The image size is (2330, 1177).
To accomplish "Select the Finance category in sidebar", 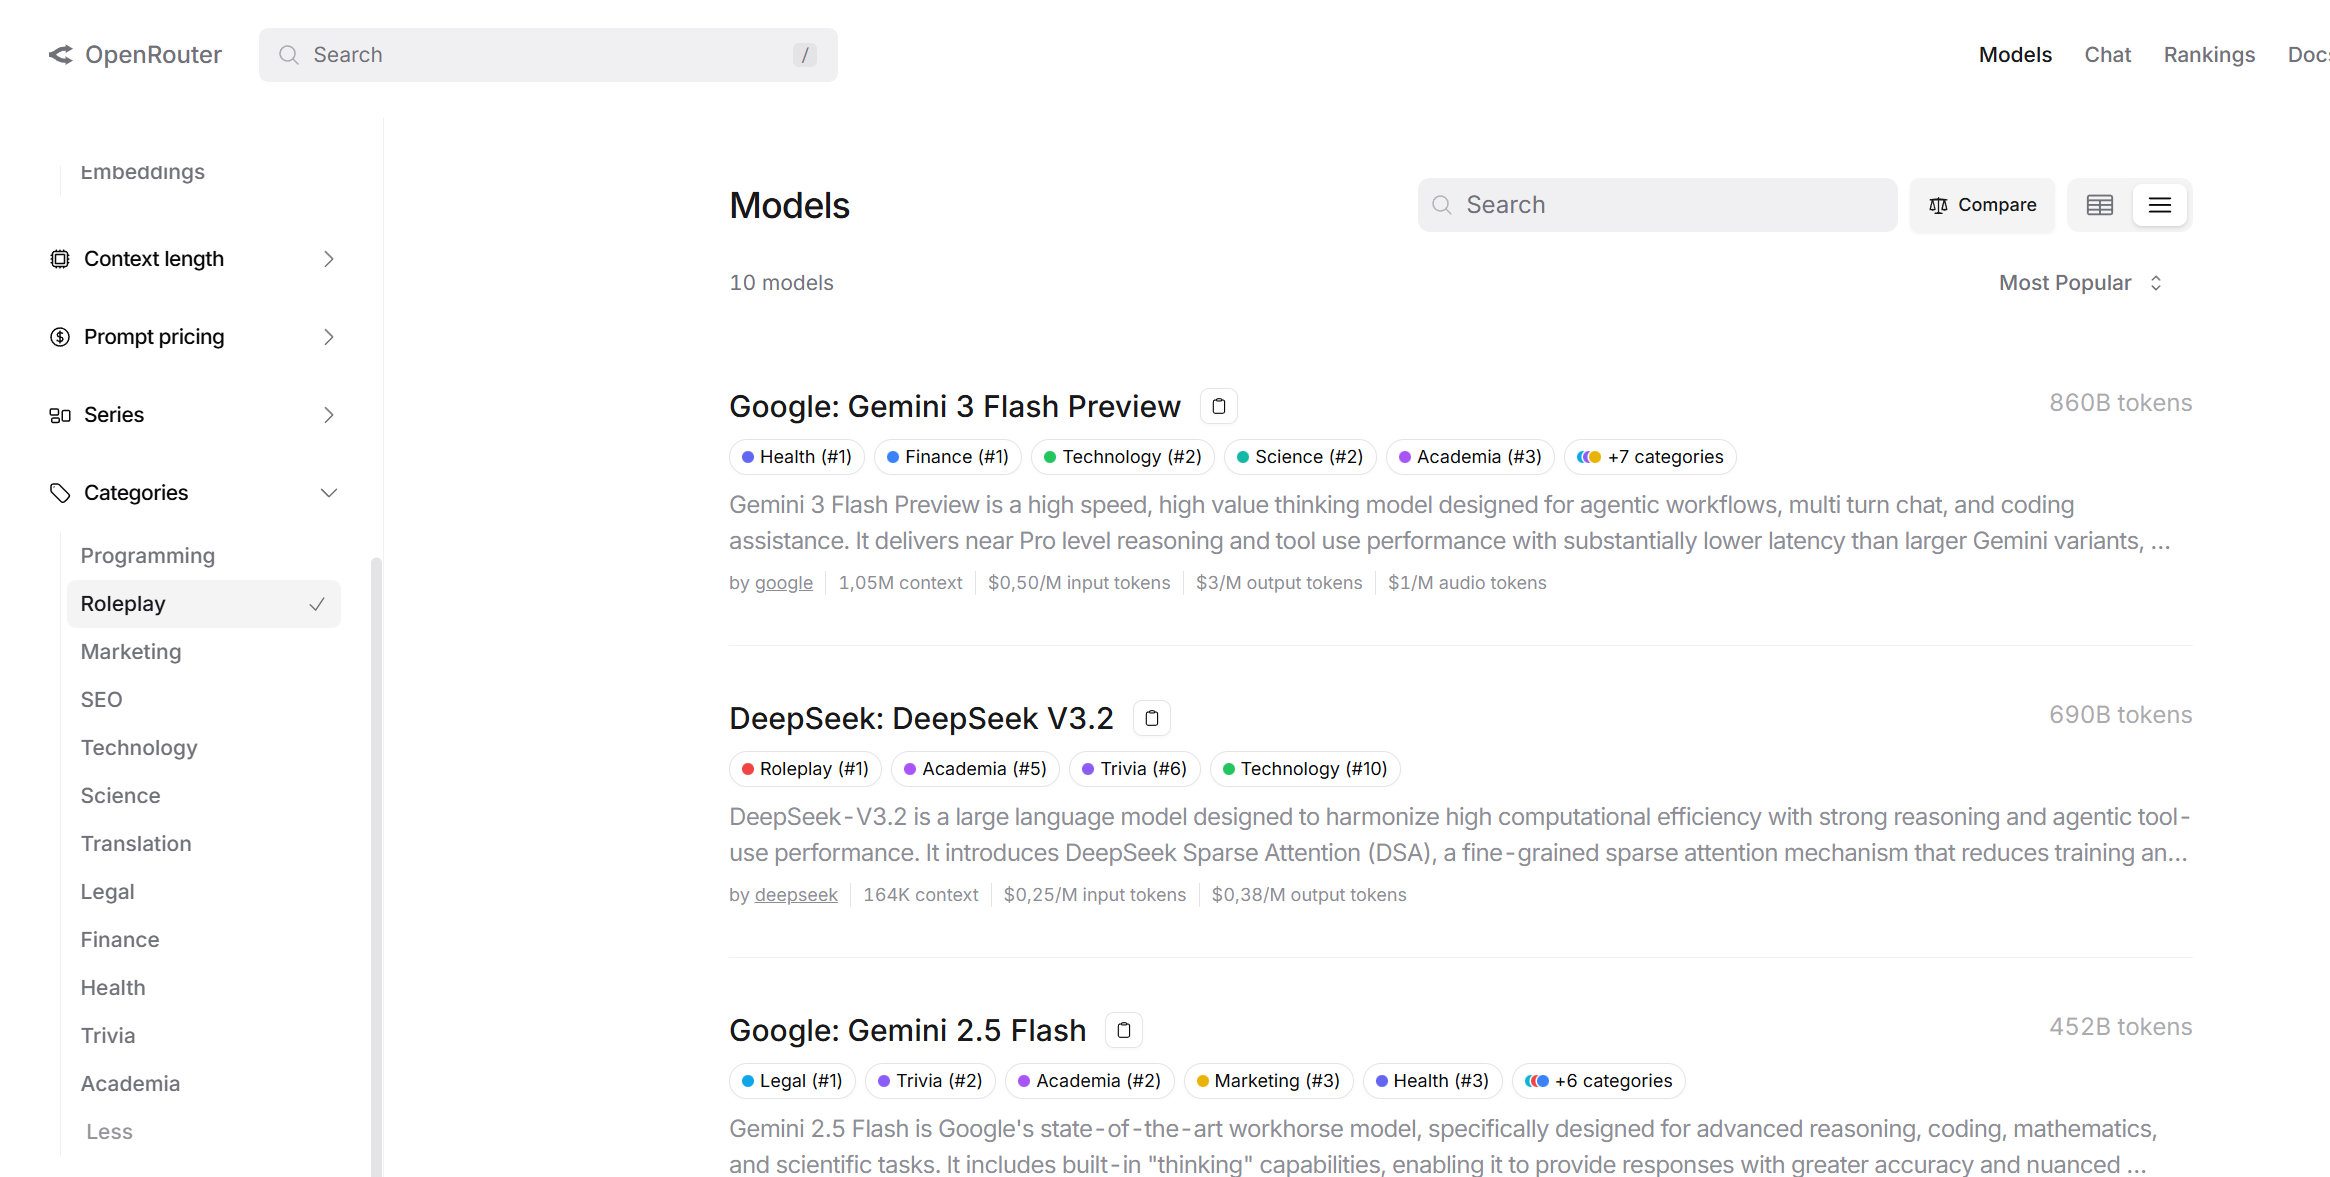I will coord(120,940).
